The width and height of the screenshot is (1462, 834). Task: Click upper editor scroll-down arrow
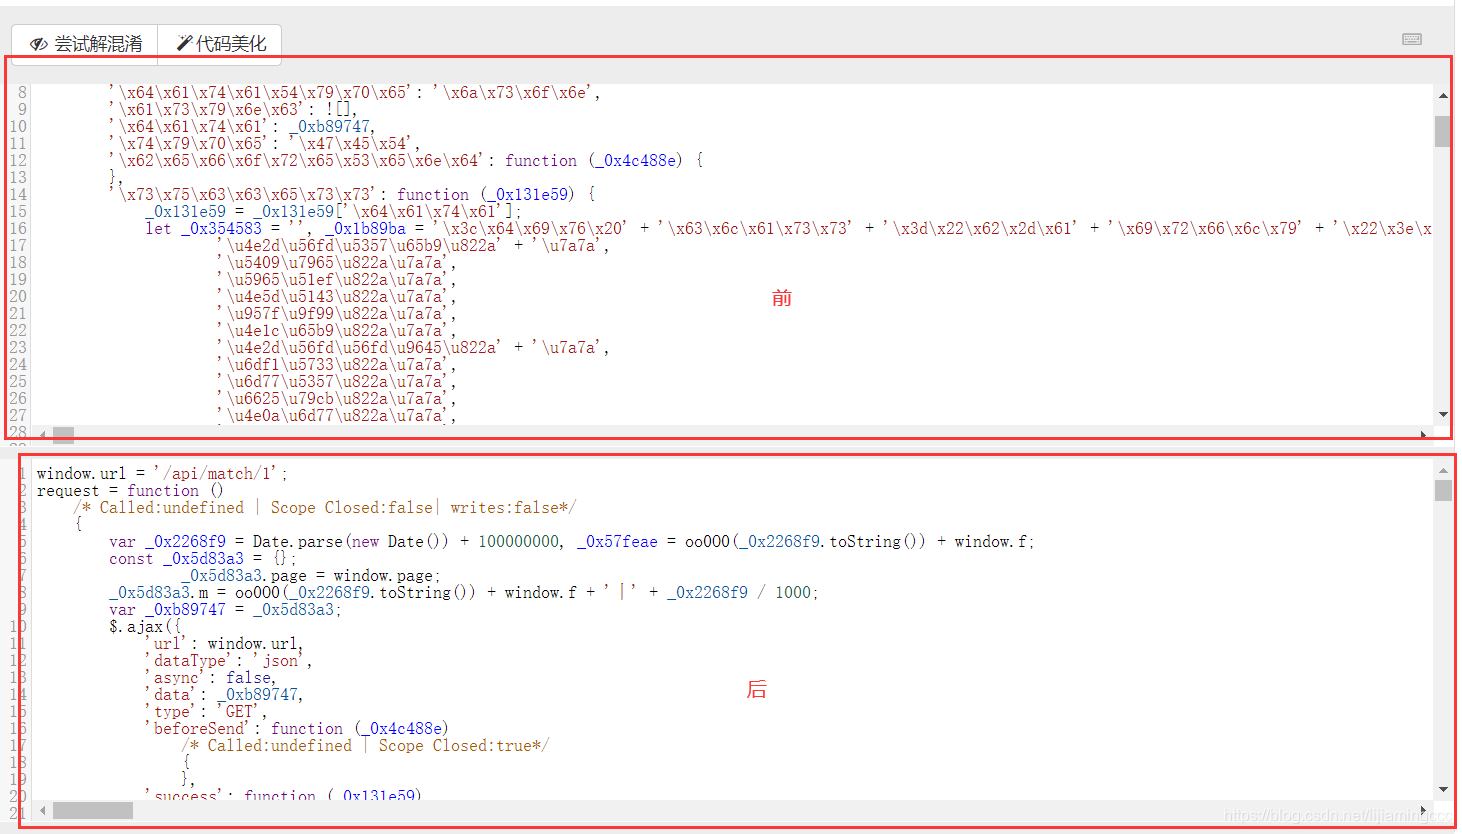click(1442, 414)
